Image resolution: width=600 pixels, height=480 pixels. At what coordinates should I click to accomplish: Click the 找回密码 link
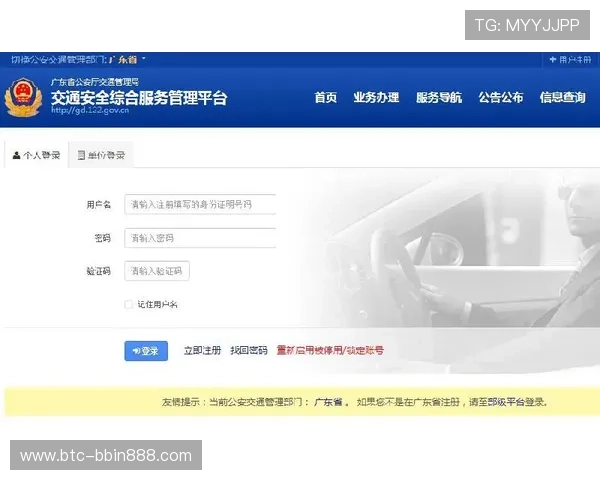tap(249, 350)
